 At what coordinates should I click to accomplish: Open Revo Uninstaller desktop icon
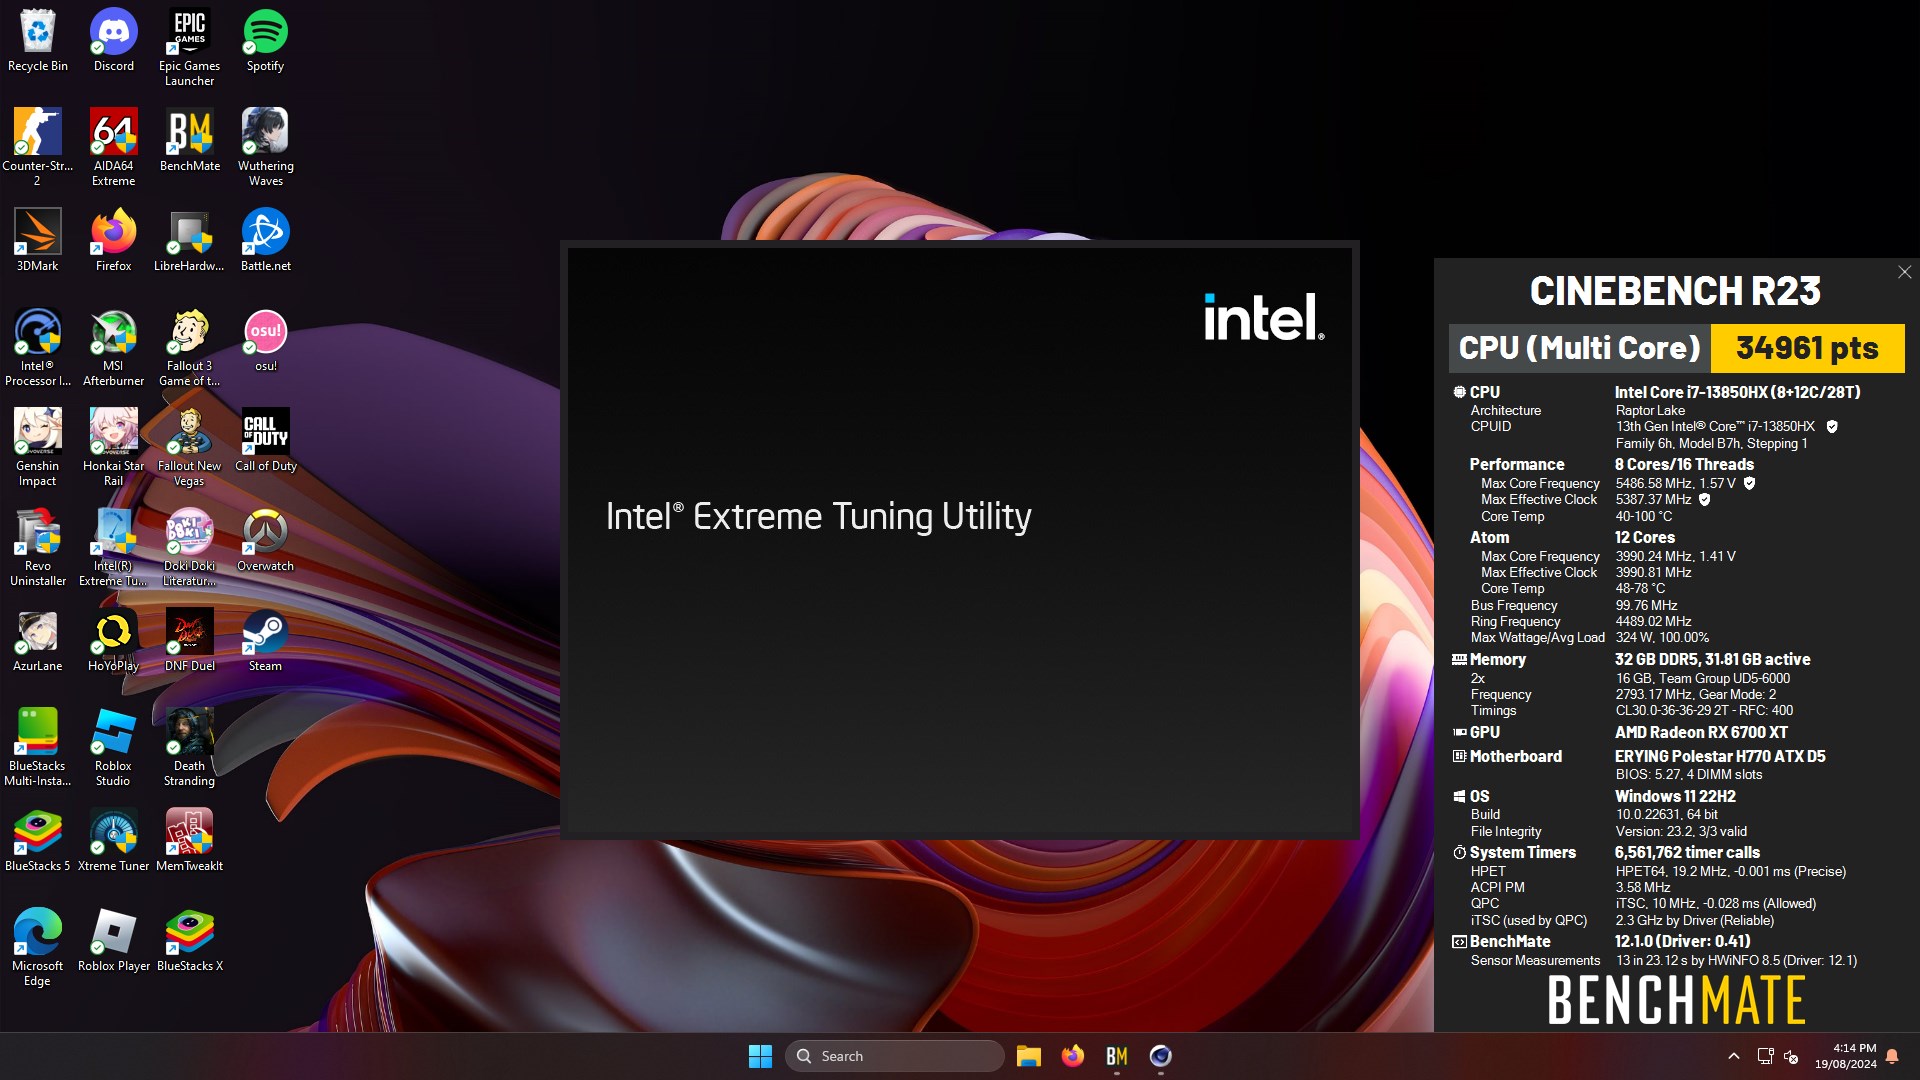(38, 548)
